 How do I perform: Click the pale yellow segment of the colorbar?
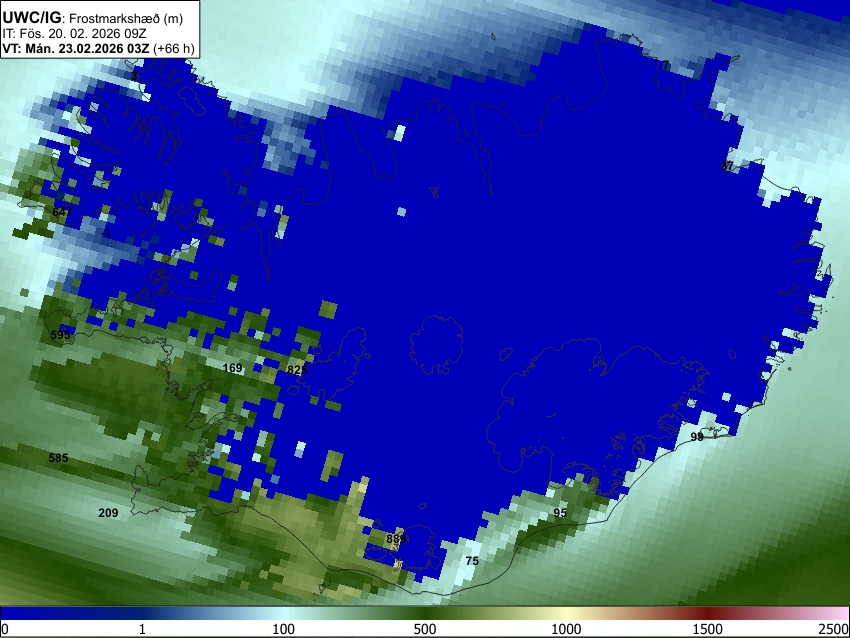[566, 614]
